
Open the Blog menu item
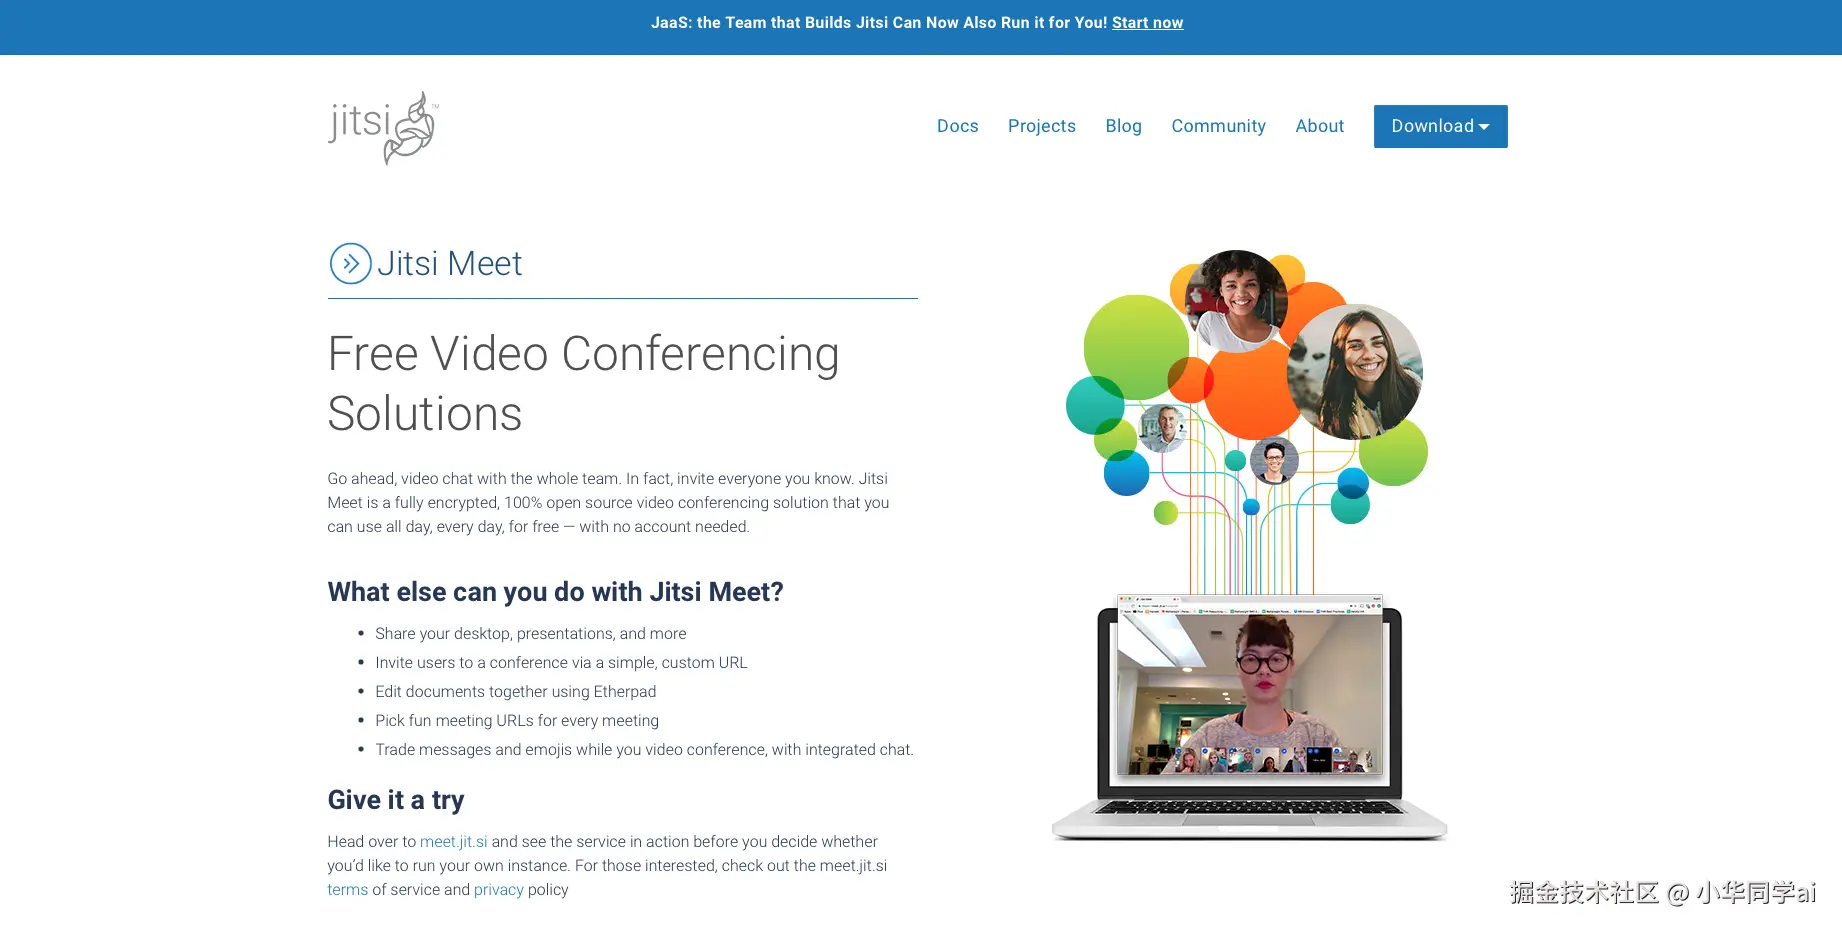pos(1123,126)
